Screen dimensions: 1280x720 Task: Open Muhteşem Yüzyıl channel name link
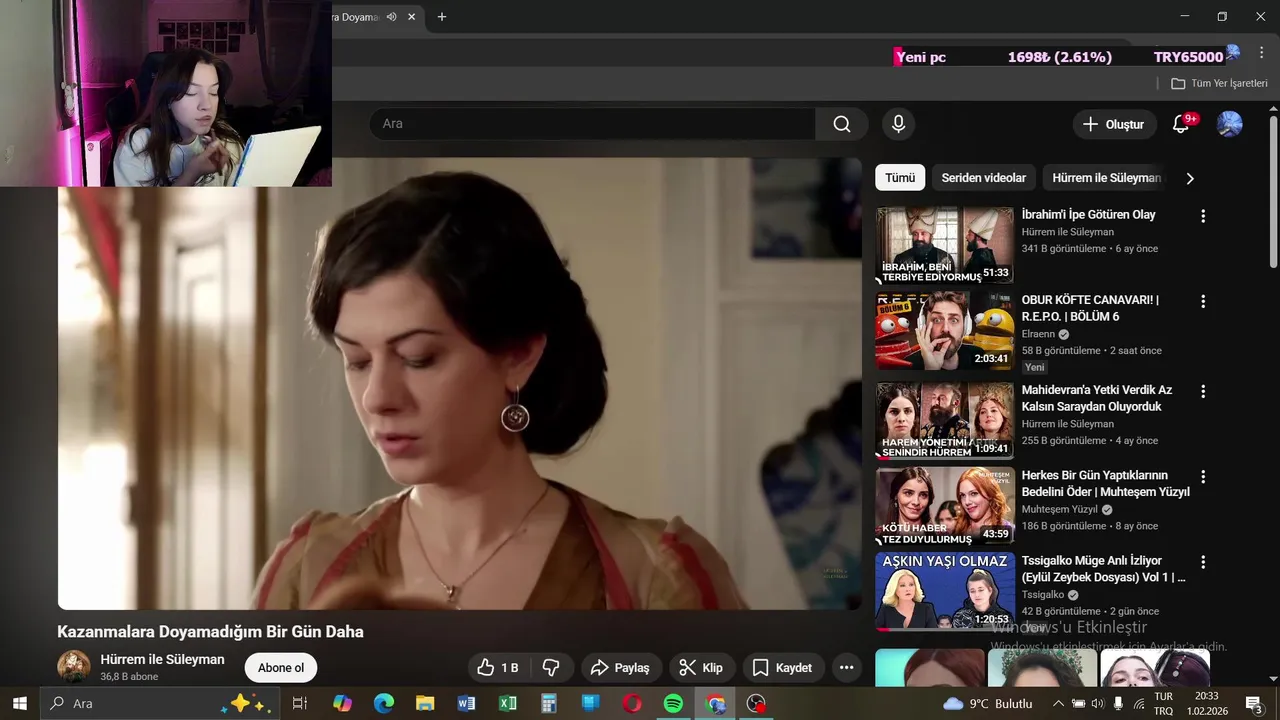tap(1059, 509)
